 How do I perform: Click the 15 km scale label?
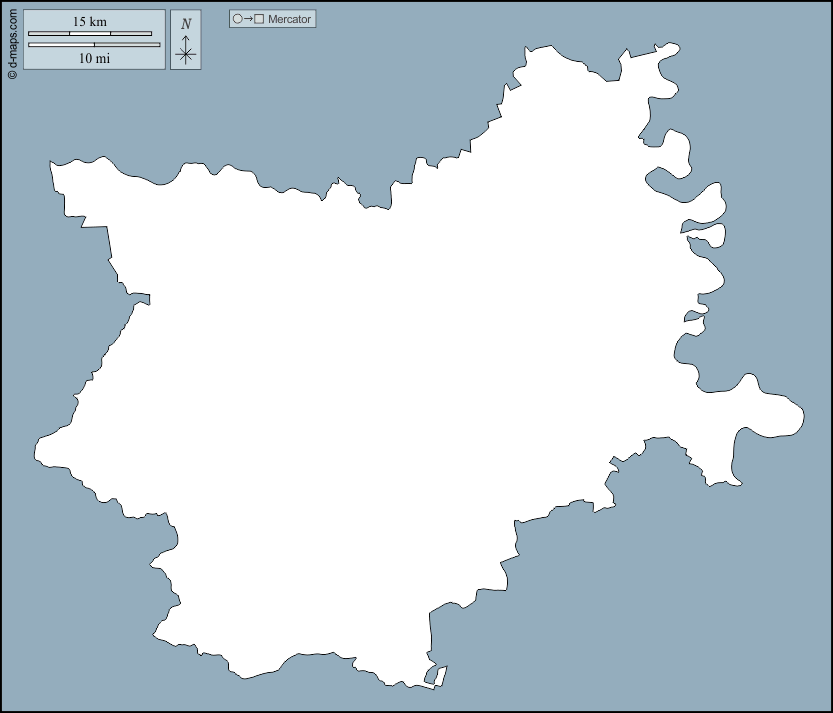pyautogui.click(x=89, y=22)
